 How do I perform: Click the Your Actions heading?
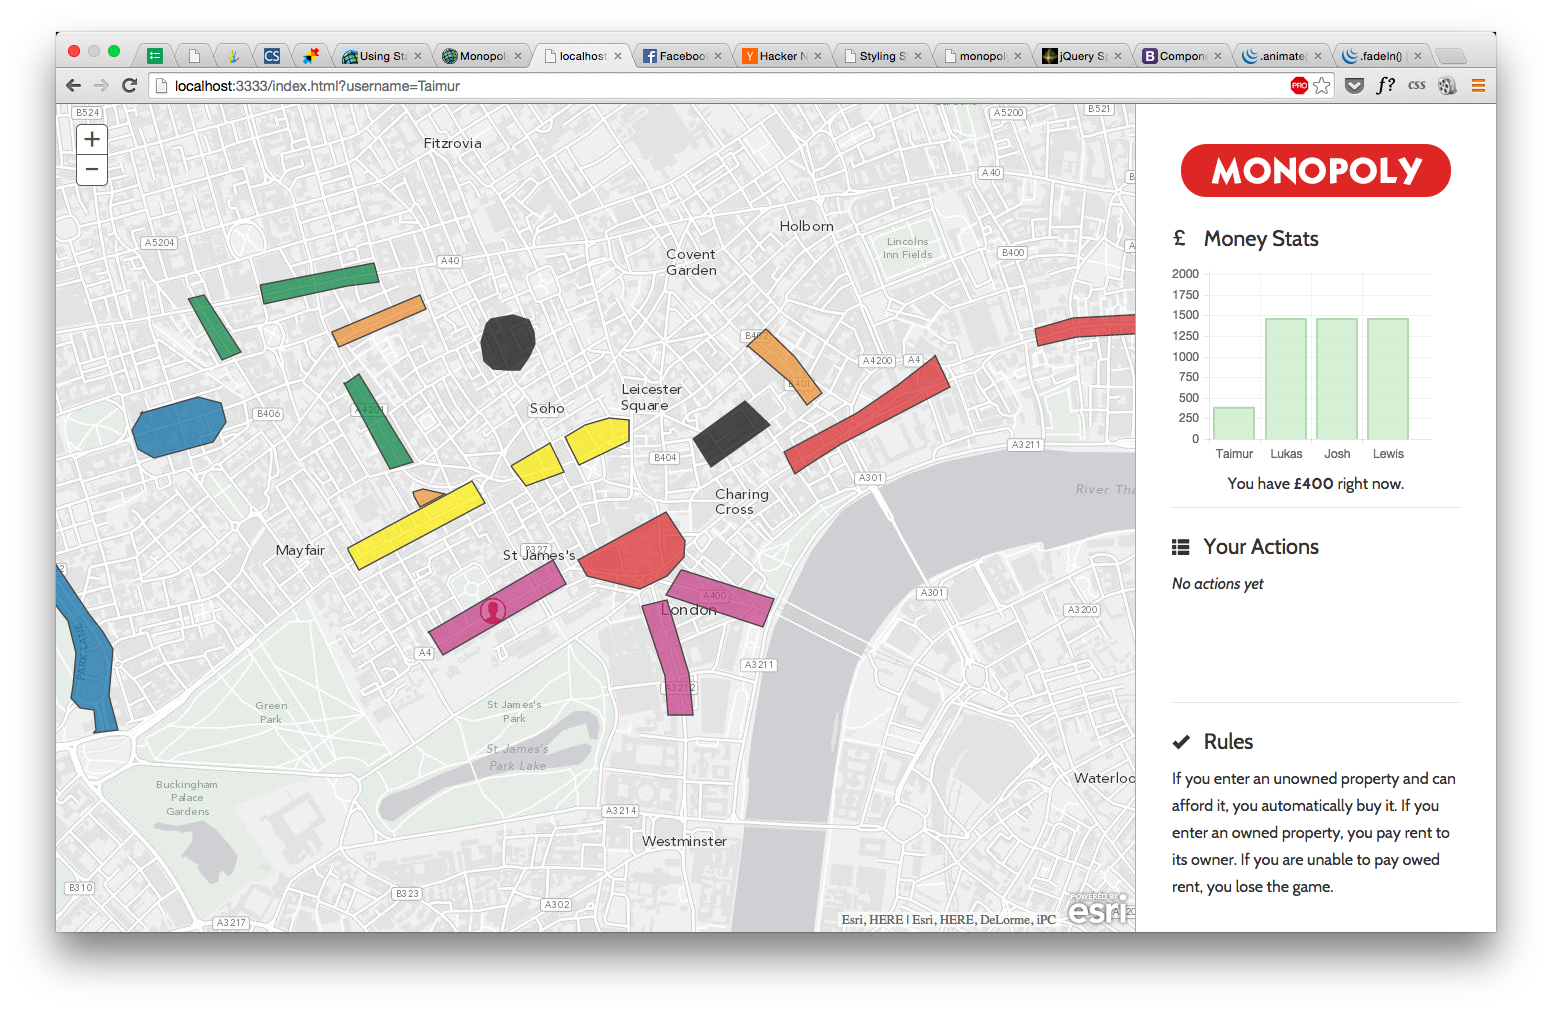[1261, 547]
